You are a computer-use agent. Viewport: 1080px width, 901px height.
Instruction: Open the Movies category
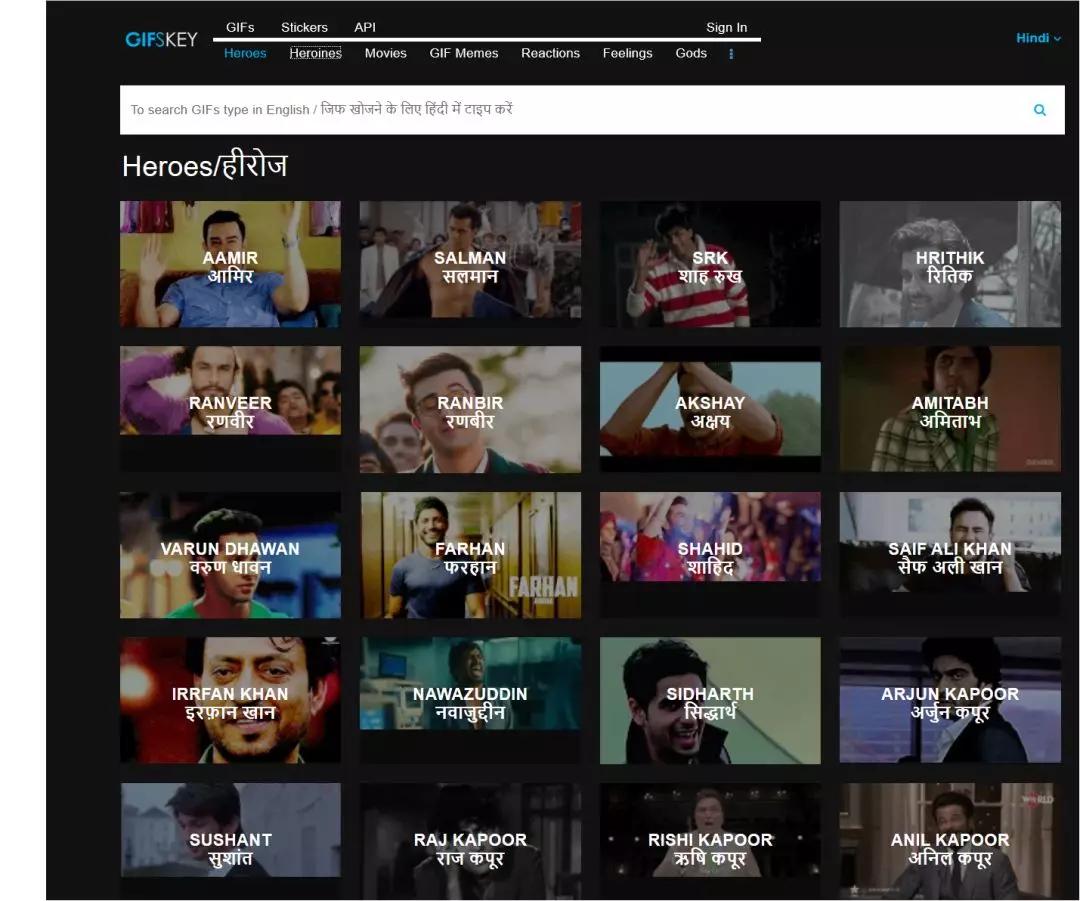pyautogui.click(x=385, y=53)
